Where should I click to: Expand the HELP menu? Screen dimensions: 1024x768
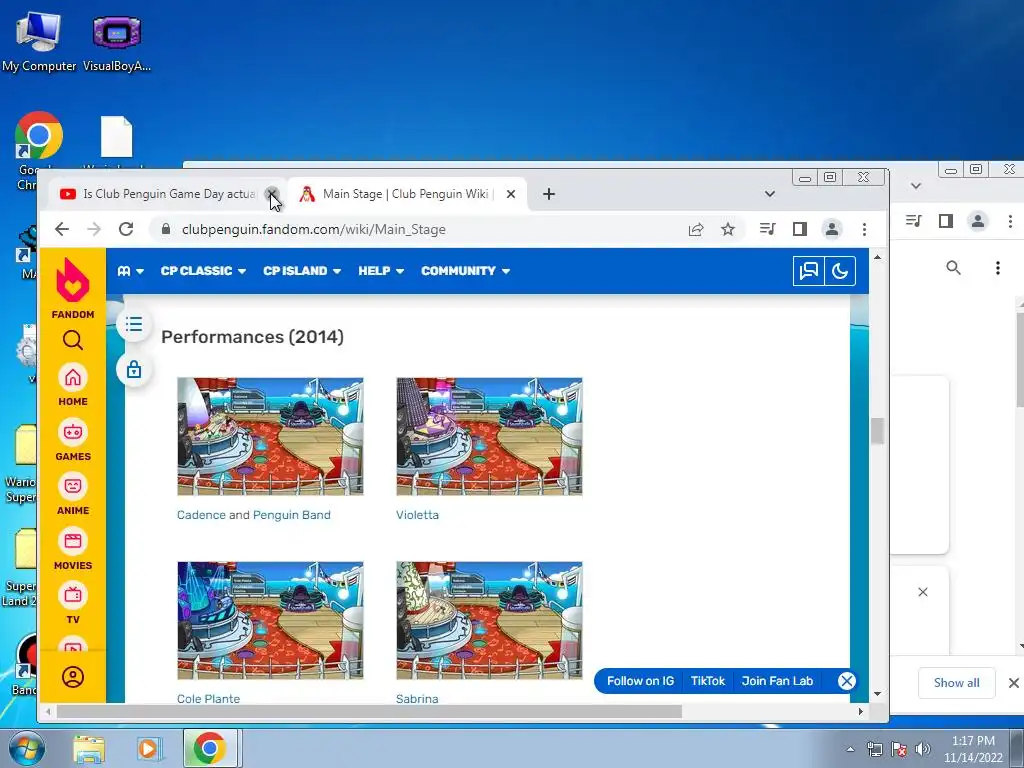tap(381, 271)
